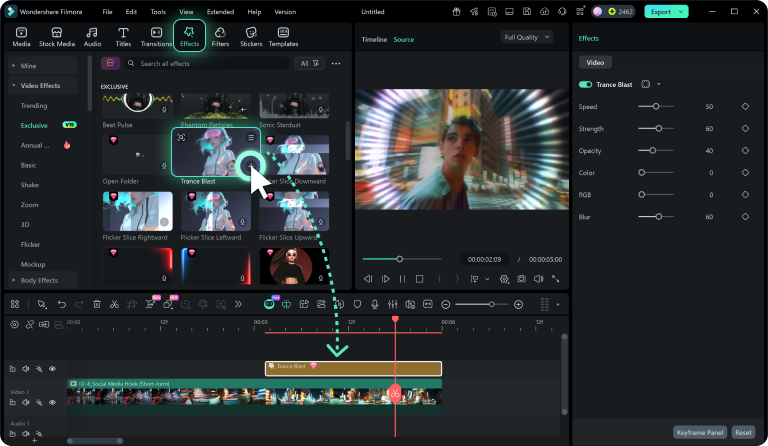
Task: Open the Titles tab
Action: click(x=123, y=37)
